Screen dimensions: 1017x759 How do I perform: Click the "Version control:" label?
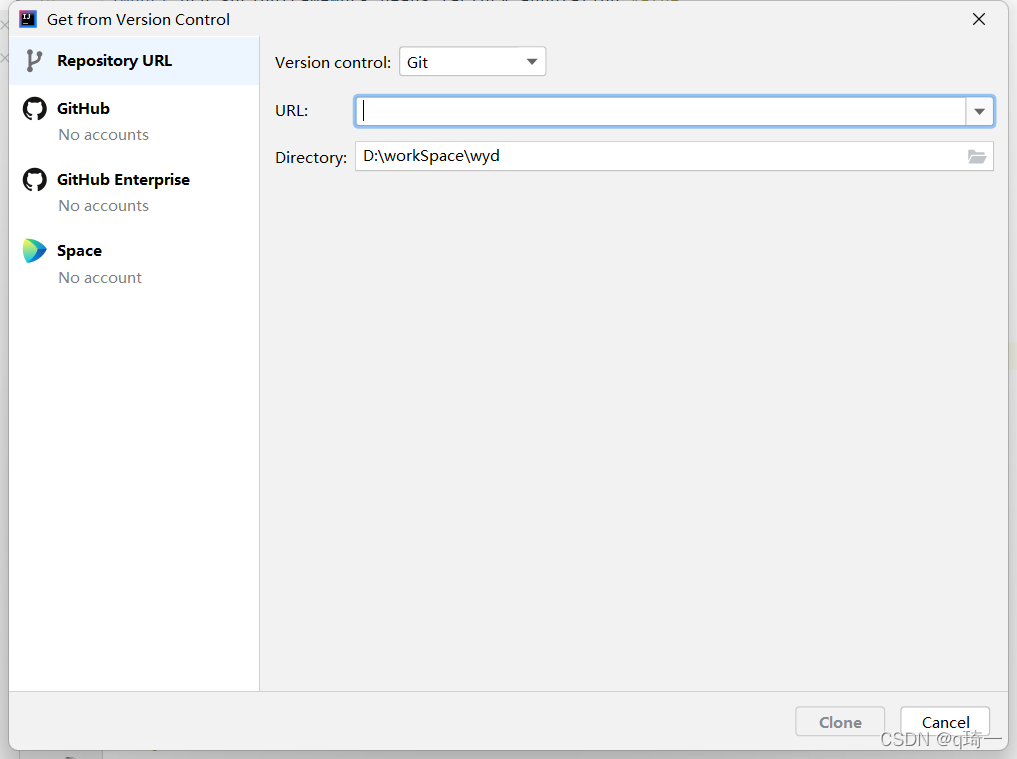(x=333, y=62)
